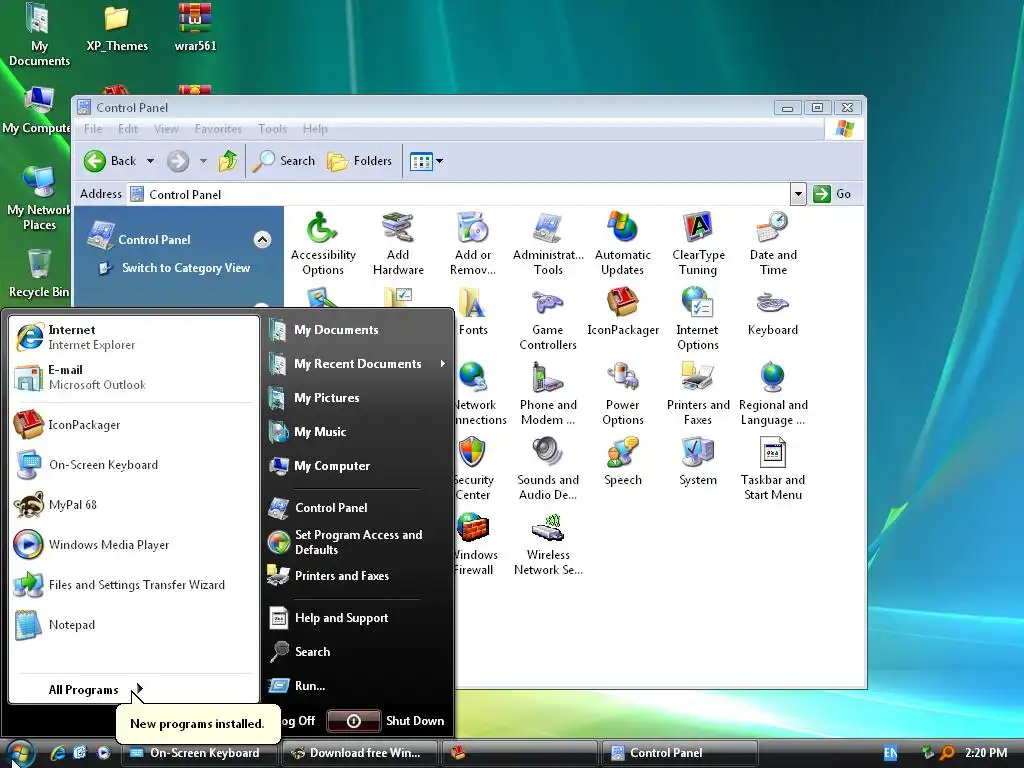
Task: Open Windows Firewall icon
Action: 474,544
